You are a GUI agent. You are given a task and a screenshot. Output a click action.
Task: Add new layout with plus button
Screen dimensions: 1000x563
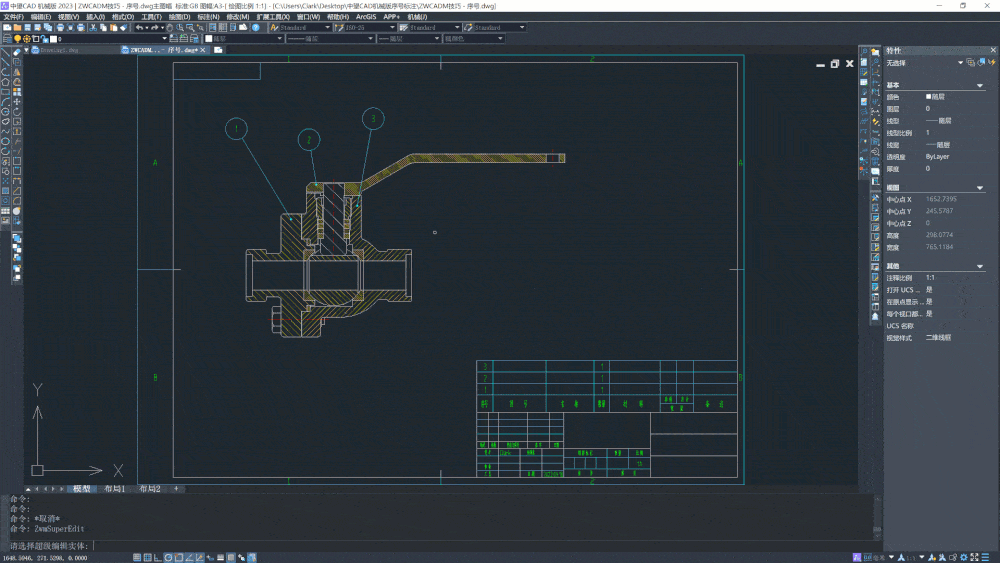(177, 489)
